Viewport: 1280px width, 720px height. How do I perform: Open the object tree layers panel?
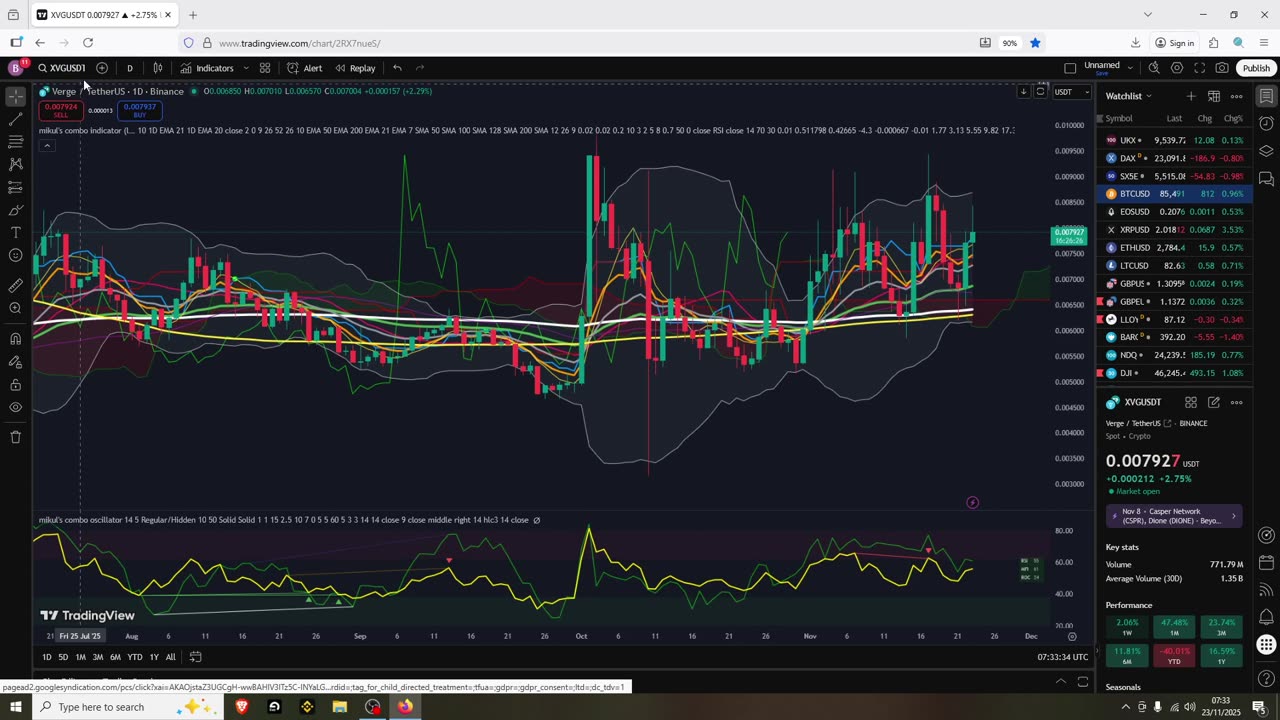[1266, 151]
